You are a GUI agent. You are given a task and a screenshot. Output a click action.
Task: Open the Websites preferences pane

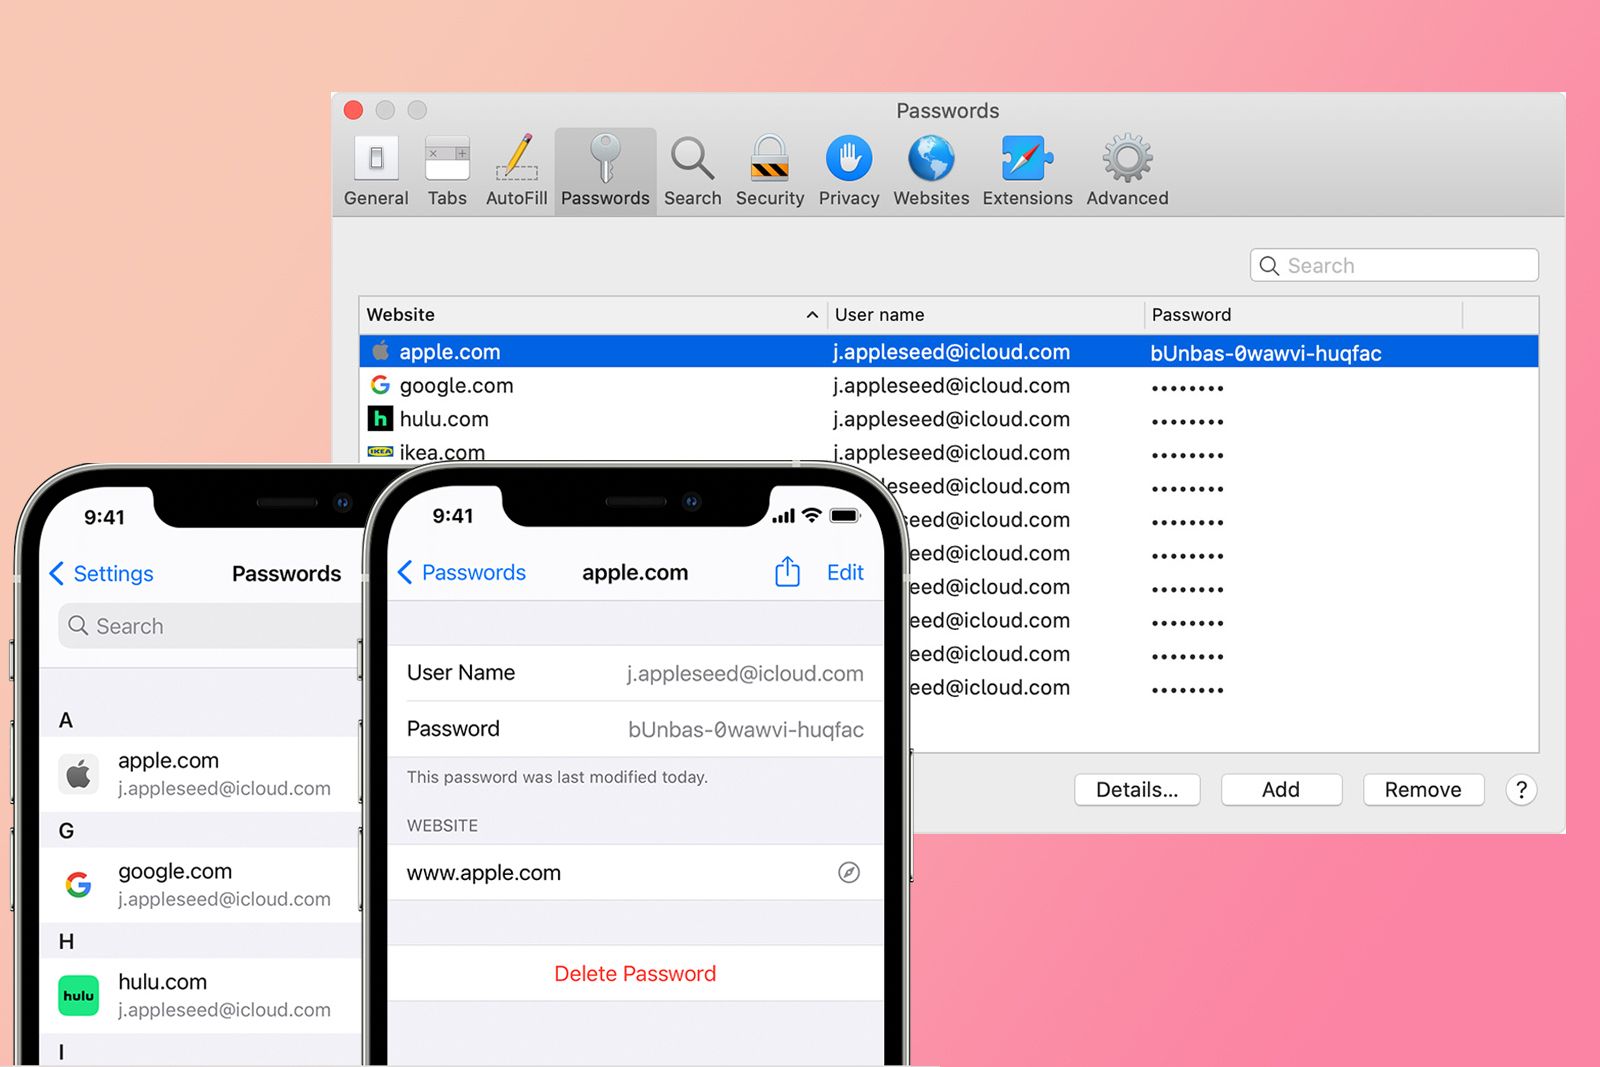(931, 170)
